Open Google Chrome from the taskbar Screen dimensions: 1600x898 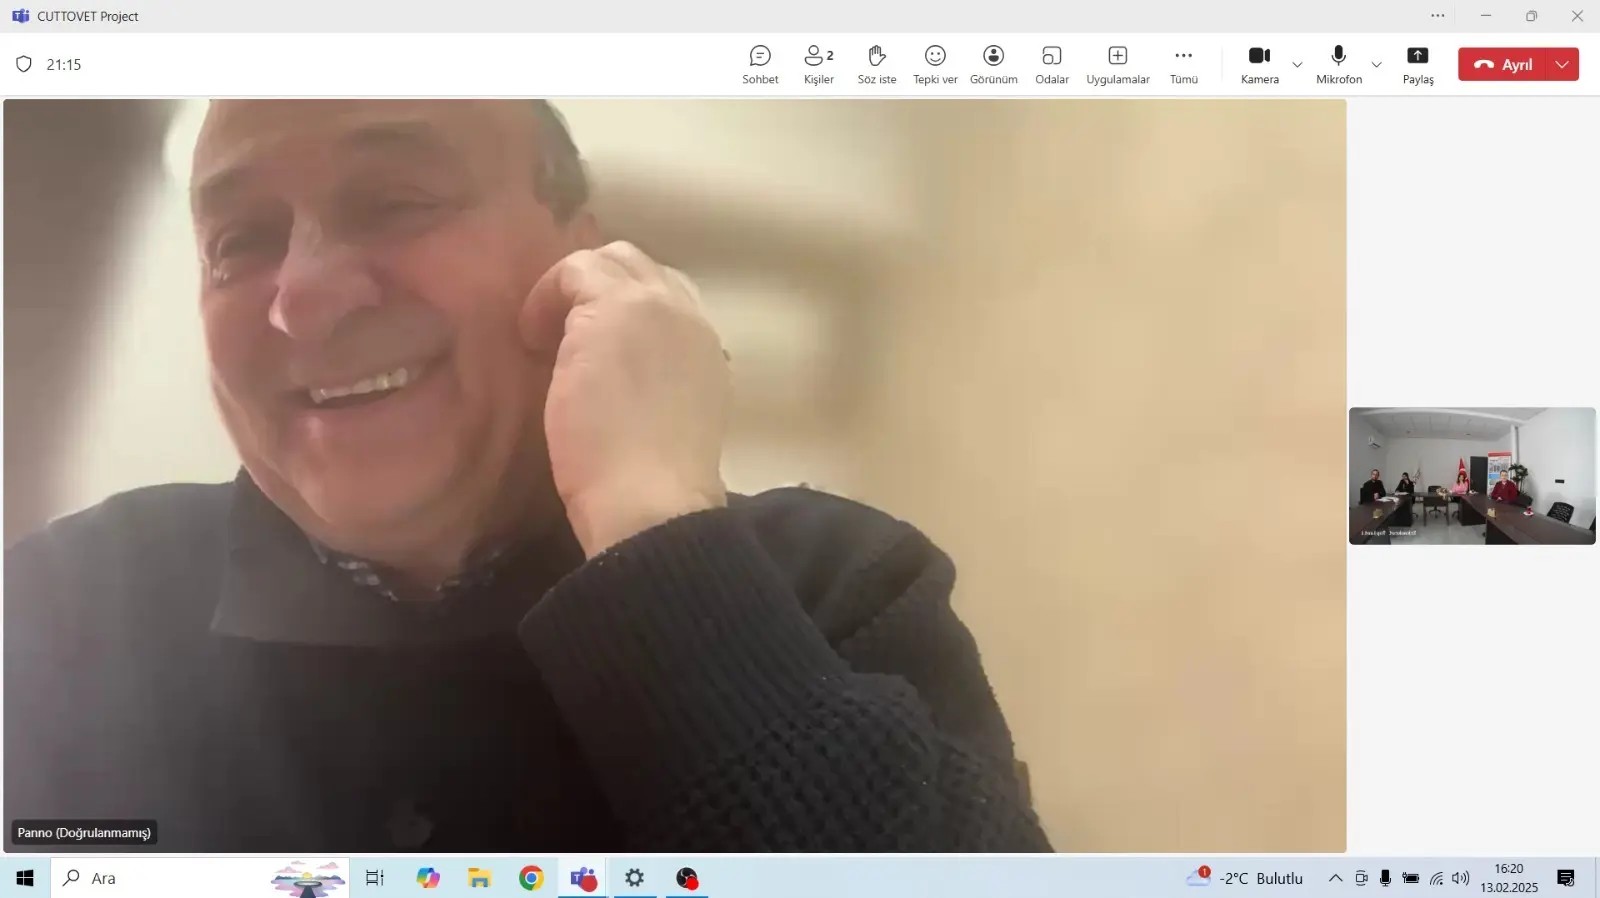pos(531,878)
